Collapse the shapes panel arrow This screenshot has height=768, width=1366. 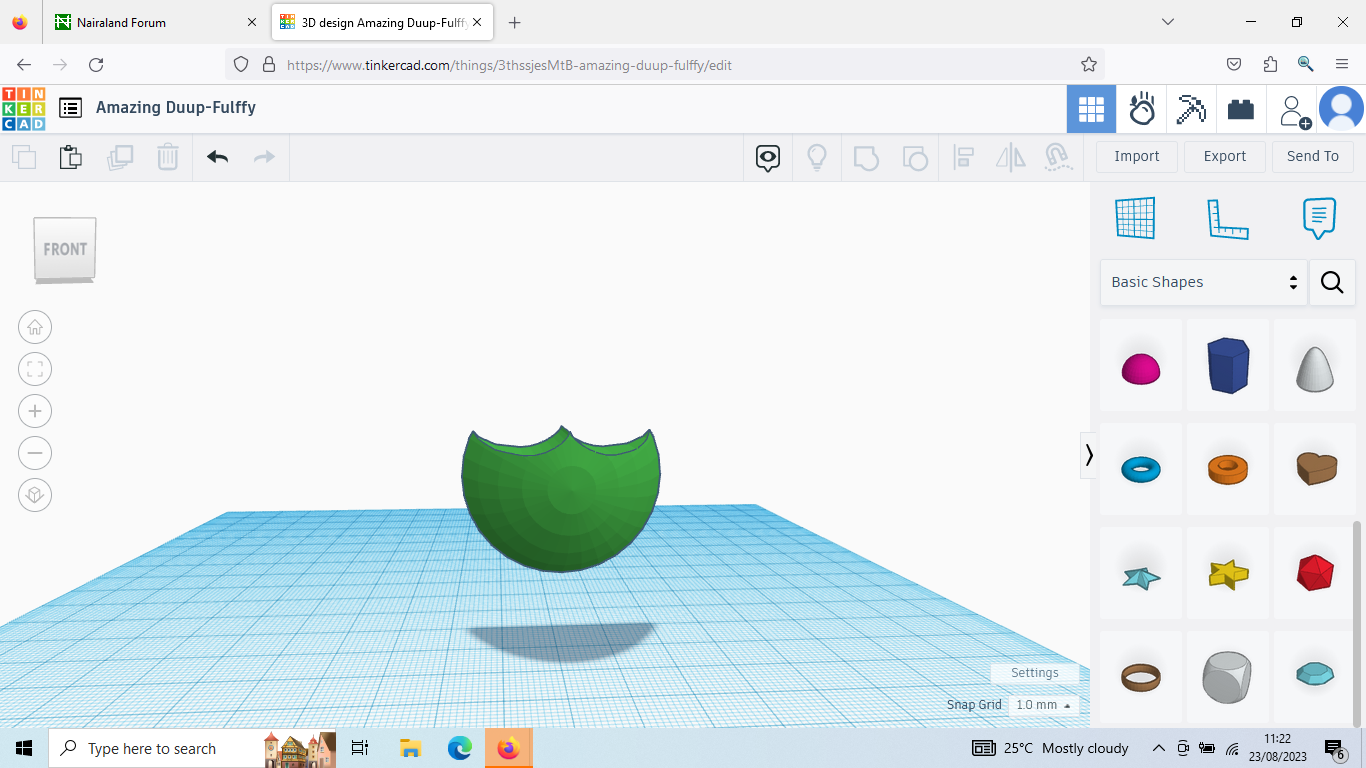tap(1089, 455)
